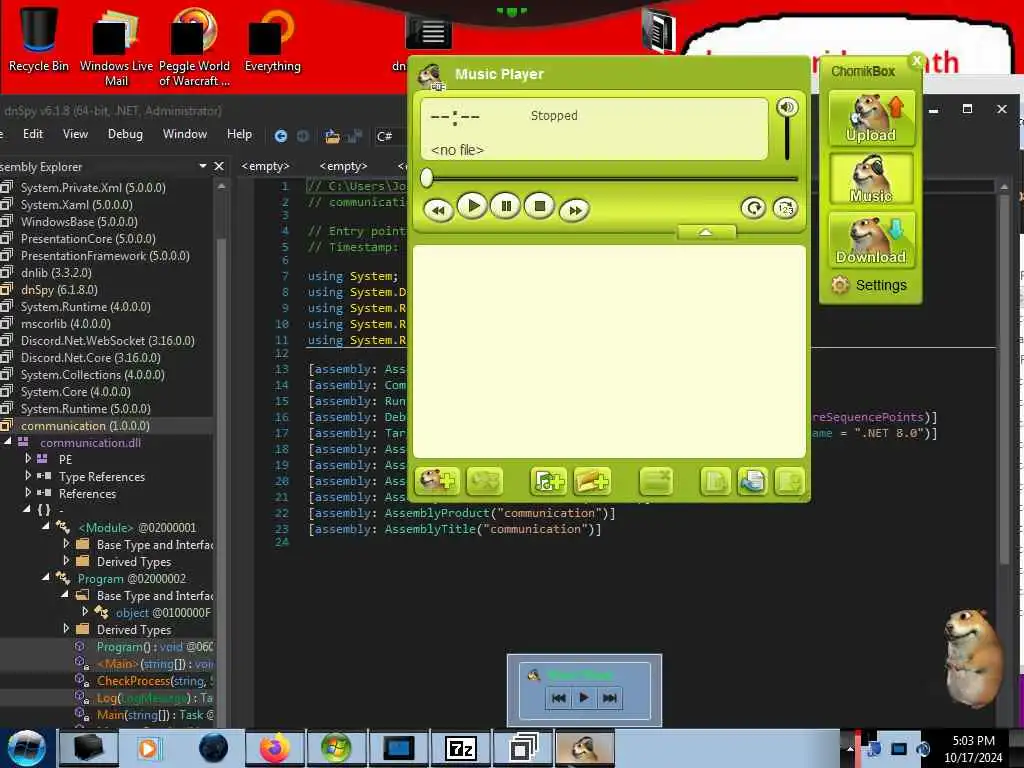Expand the object @0100000F node
Viewport: 1024px width, 768px height.
(85, 612)
